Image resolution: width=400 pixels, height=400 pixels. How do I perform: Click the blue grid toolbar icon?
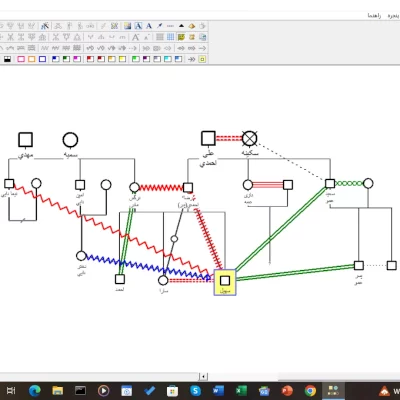point(170,37)
